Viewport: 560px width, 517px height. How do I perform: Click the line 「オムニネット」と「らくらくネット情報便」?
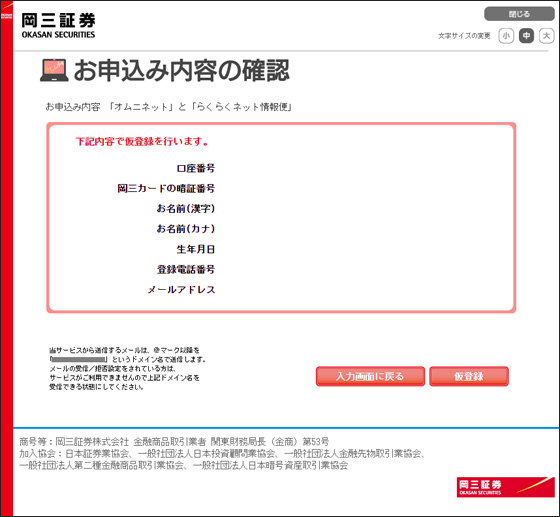[x=201, y=107]
